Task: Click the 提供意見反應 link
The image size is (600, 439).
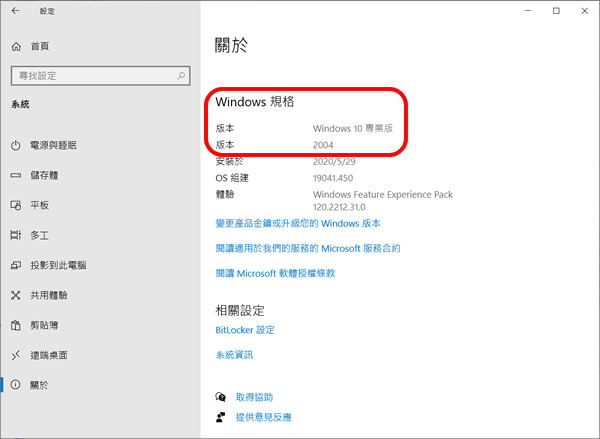Action: [x=264, y=417]
